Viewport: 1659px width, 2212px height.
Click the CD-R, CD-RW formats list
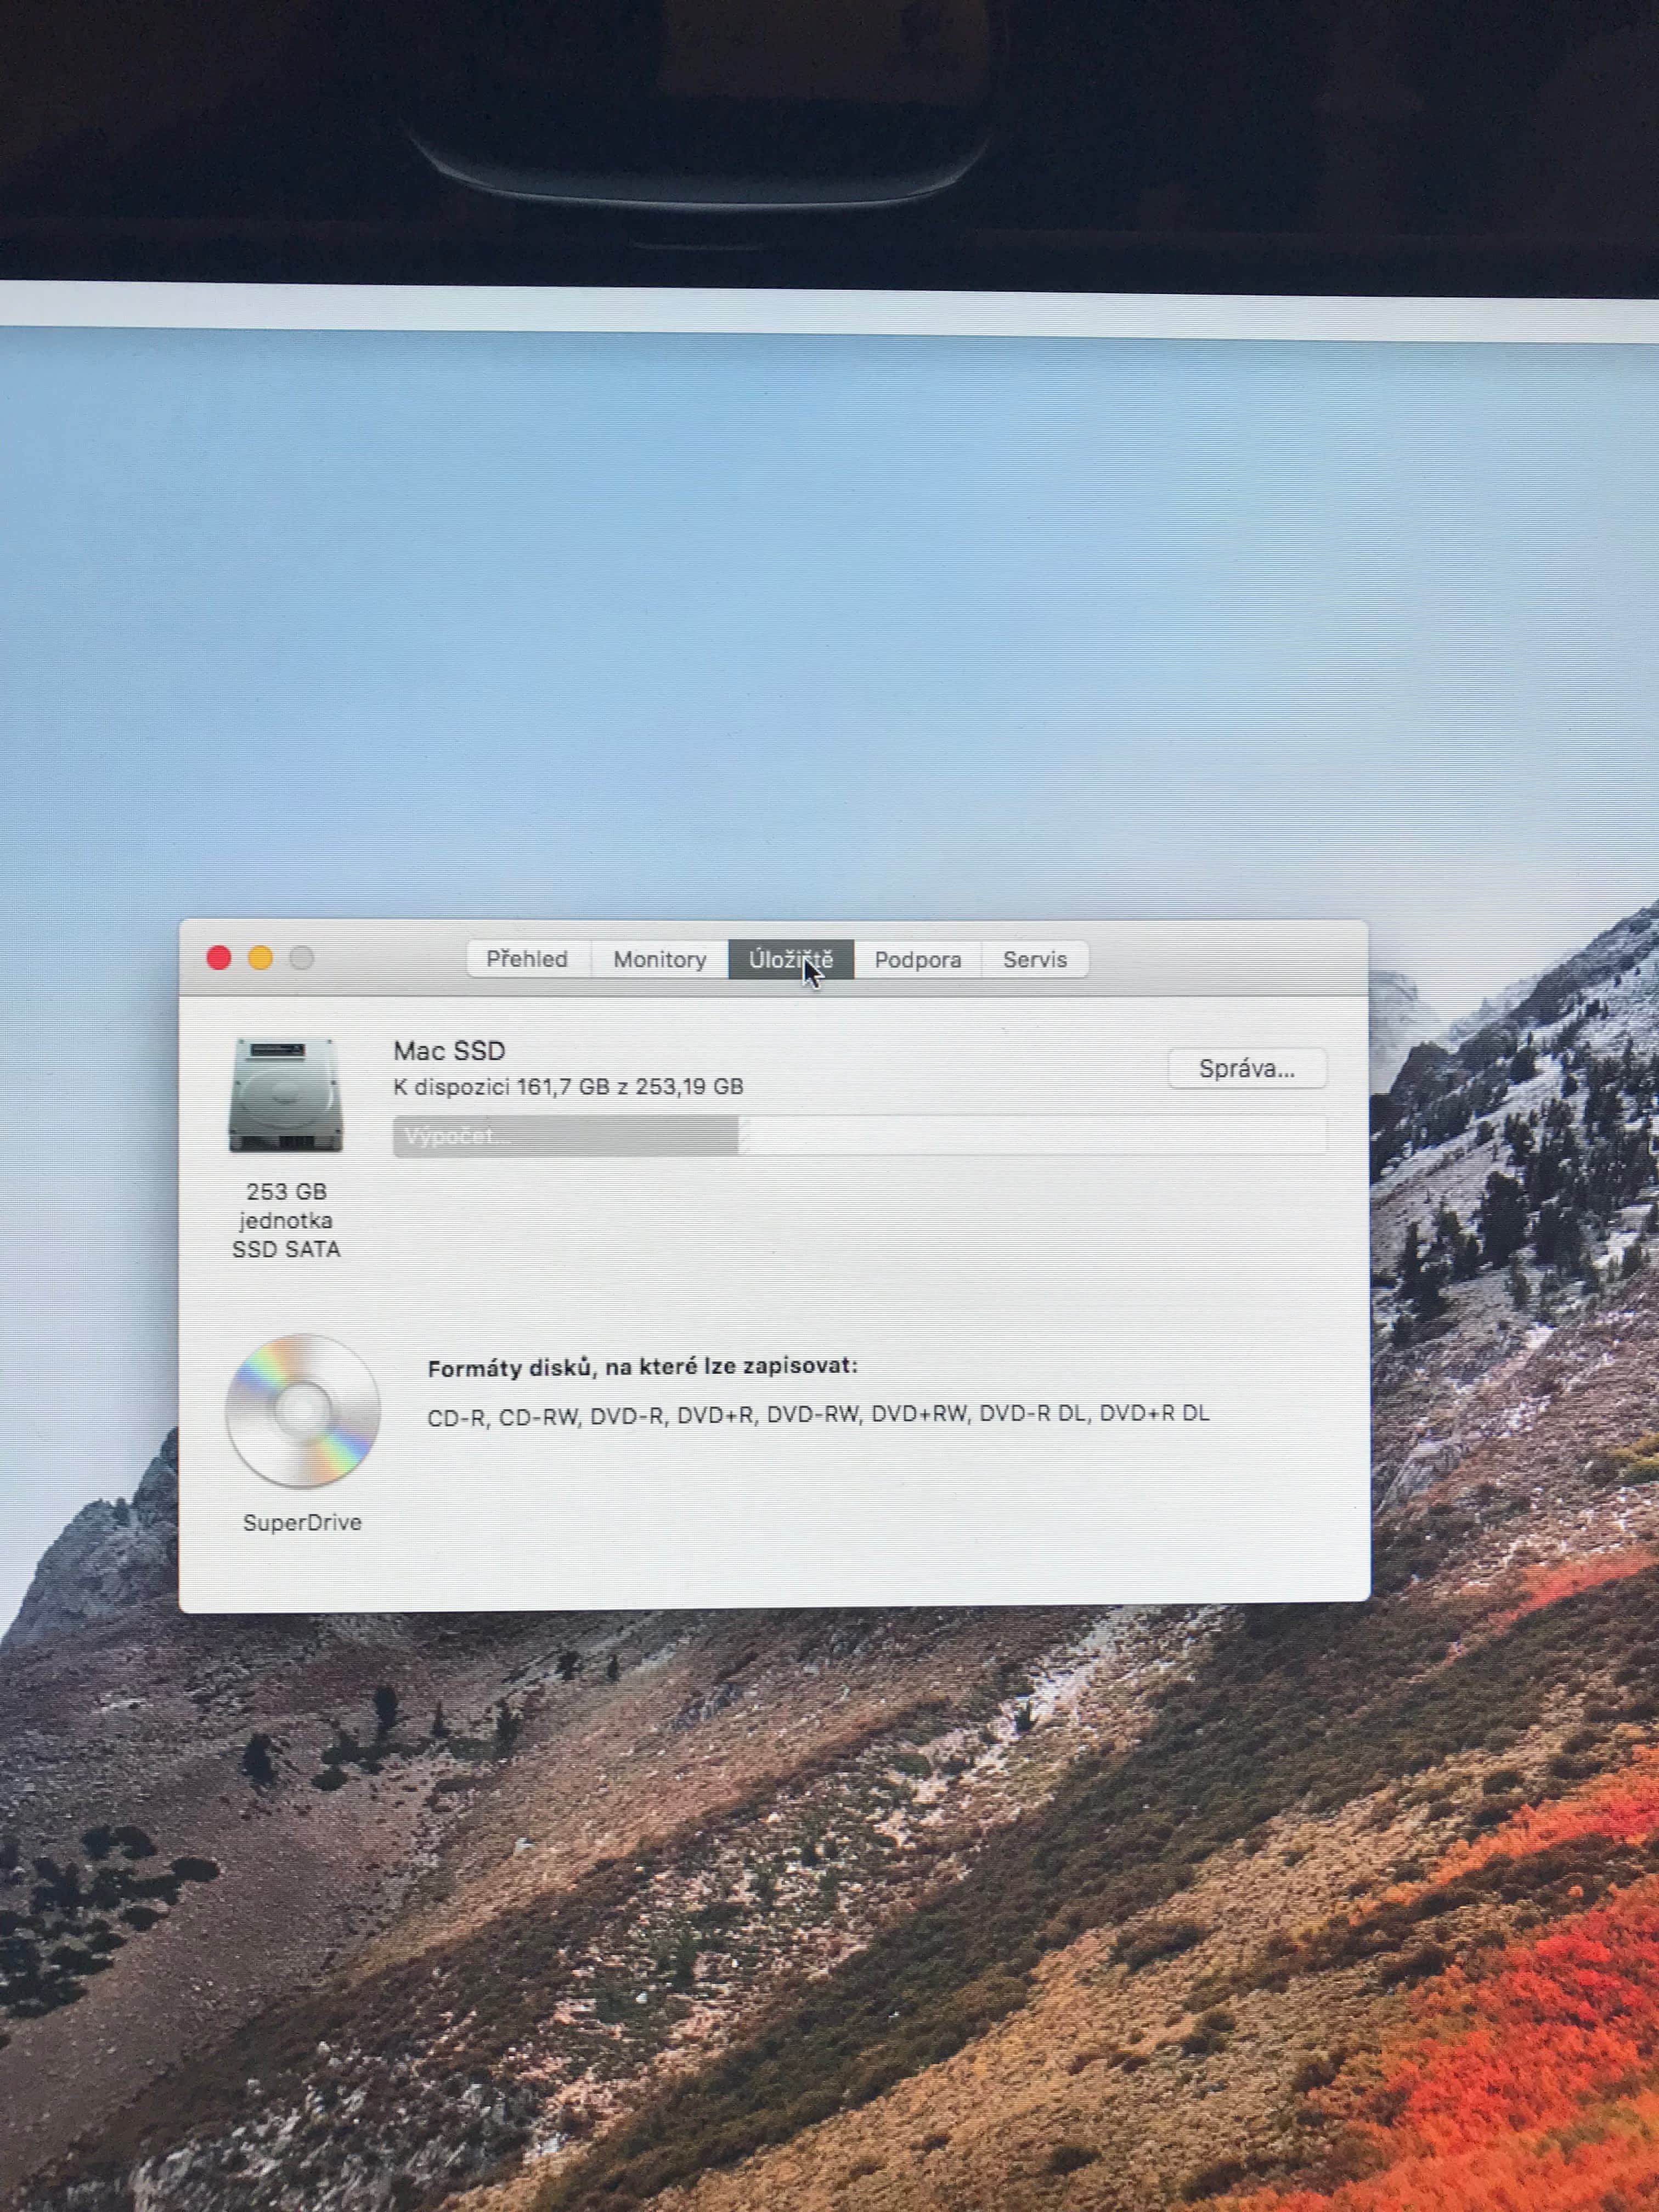coord(817,1414)
